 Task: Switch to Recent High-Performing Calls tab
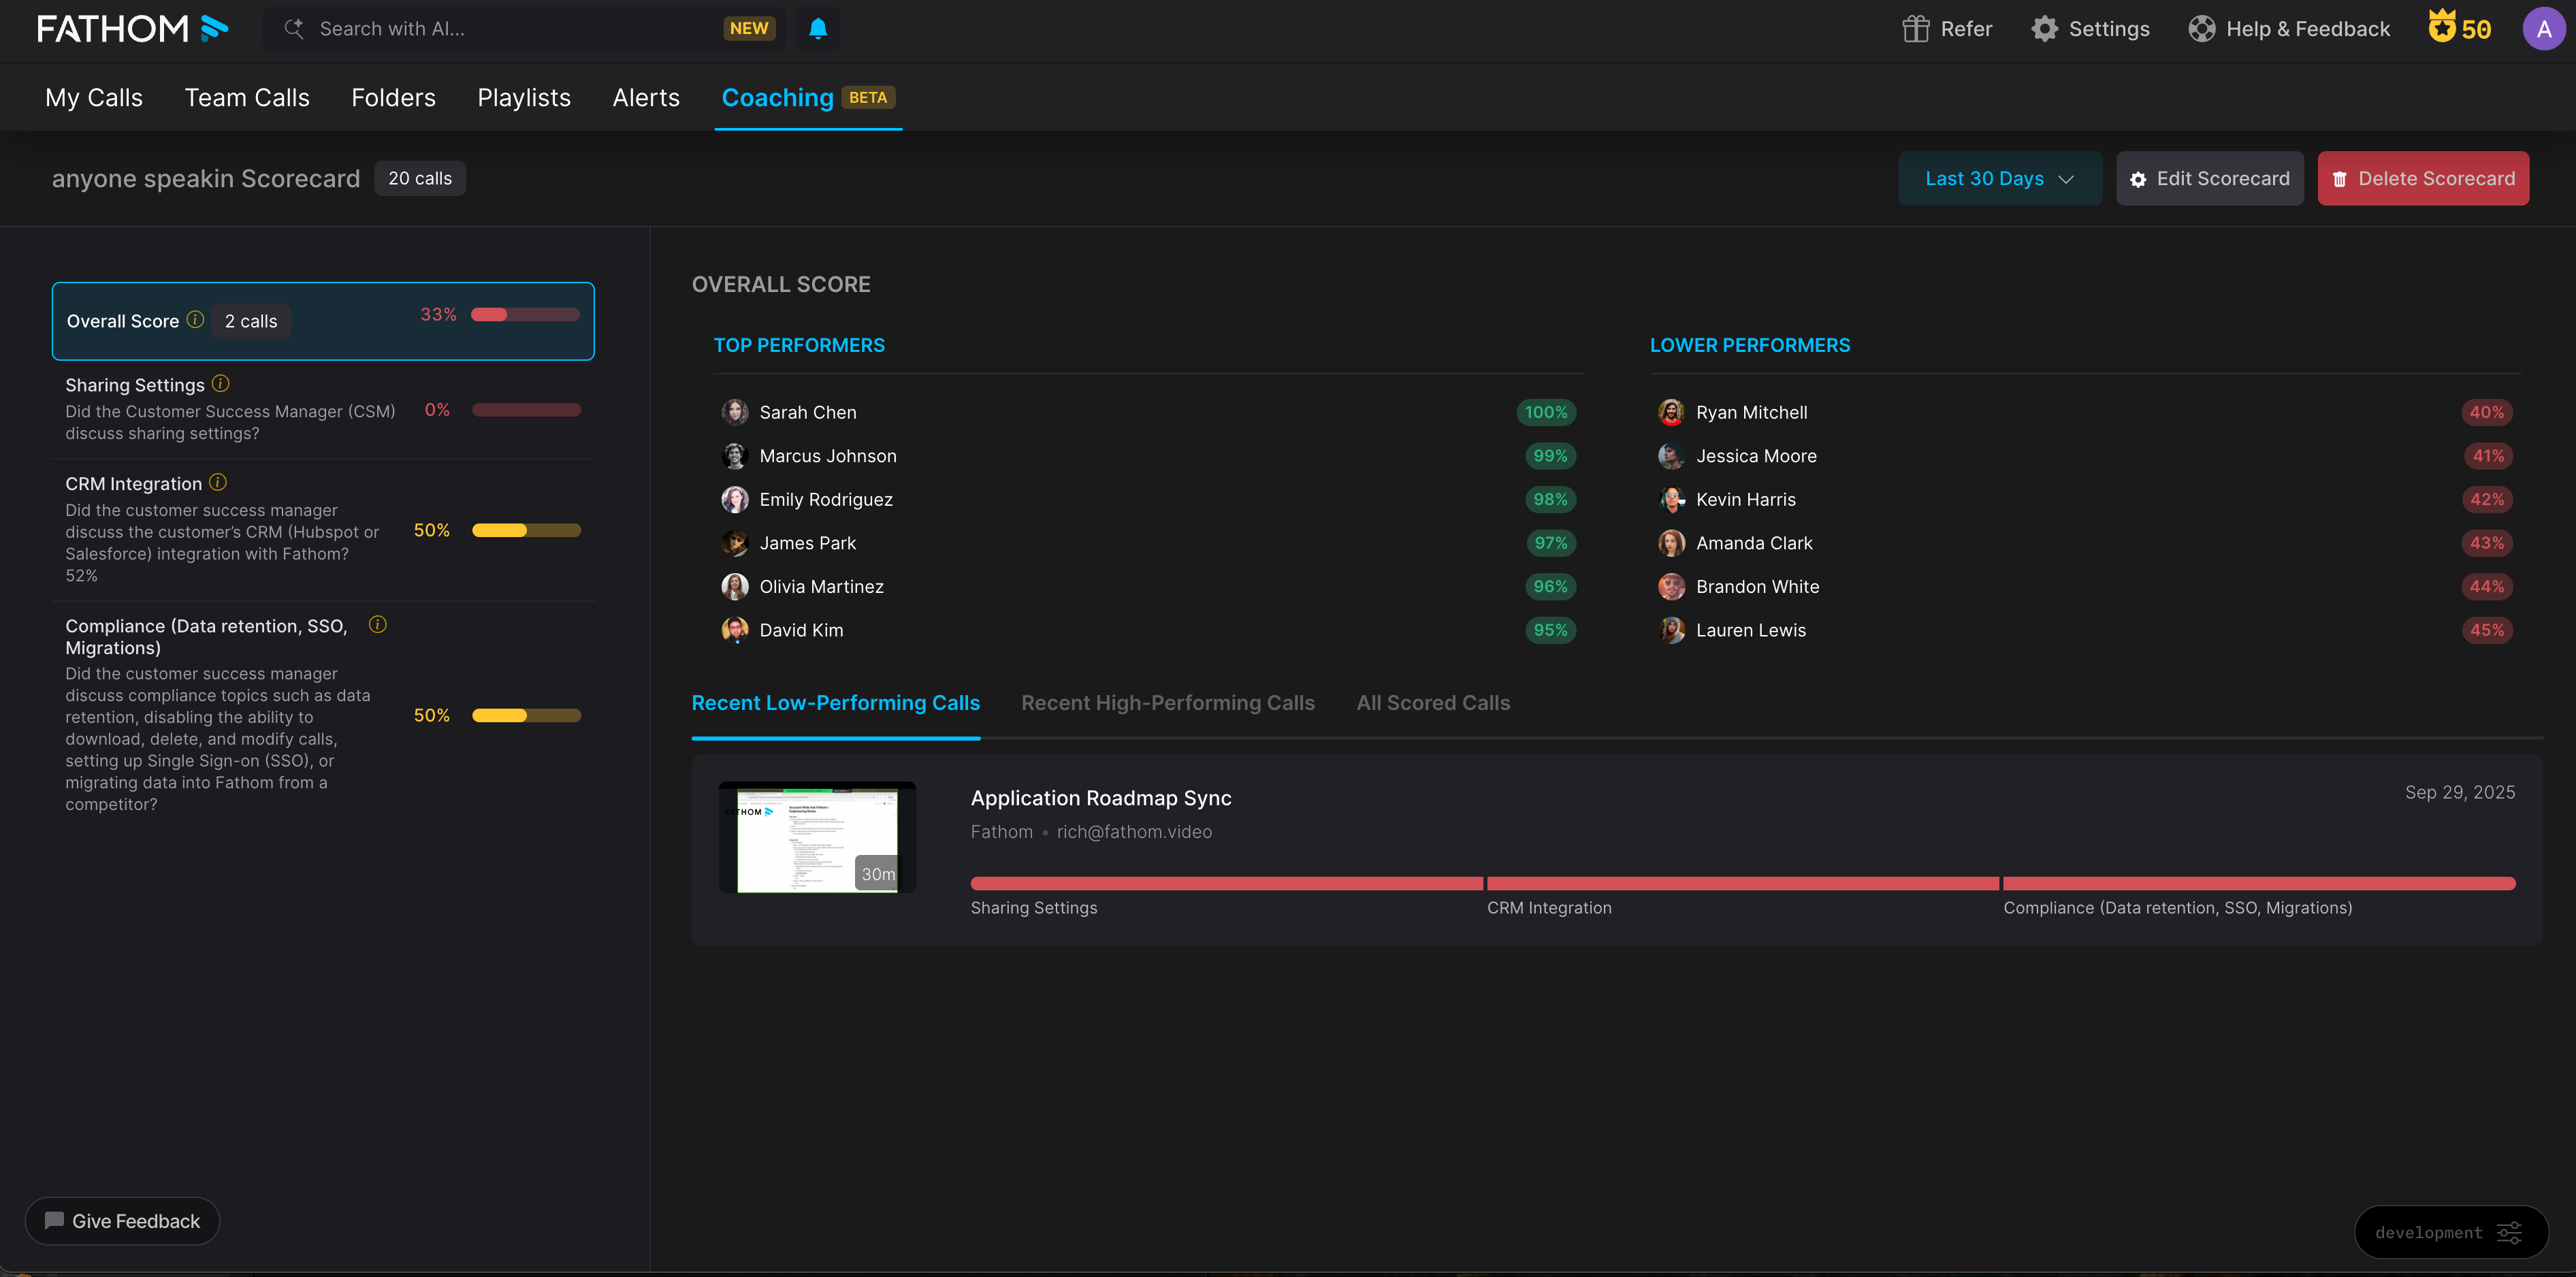point(1167,703)
